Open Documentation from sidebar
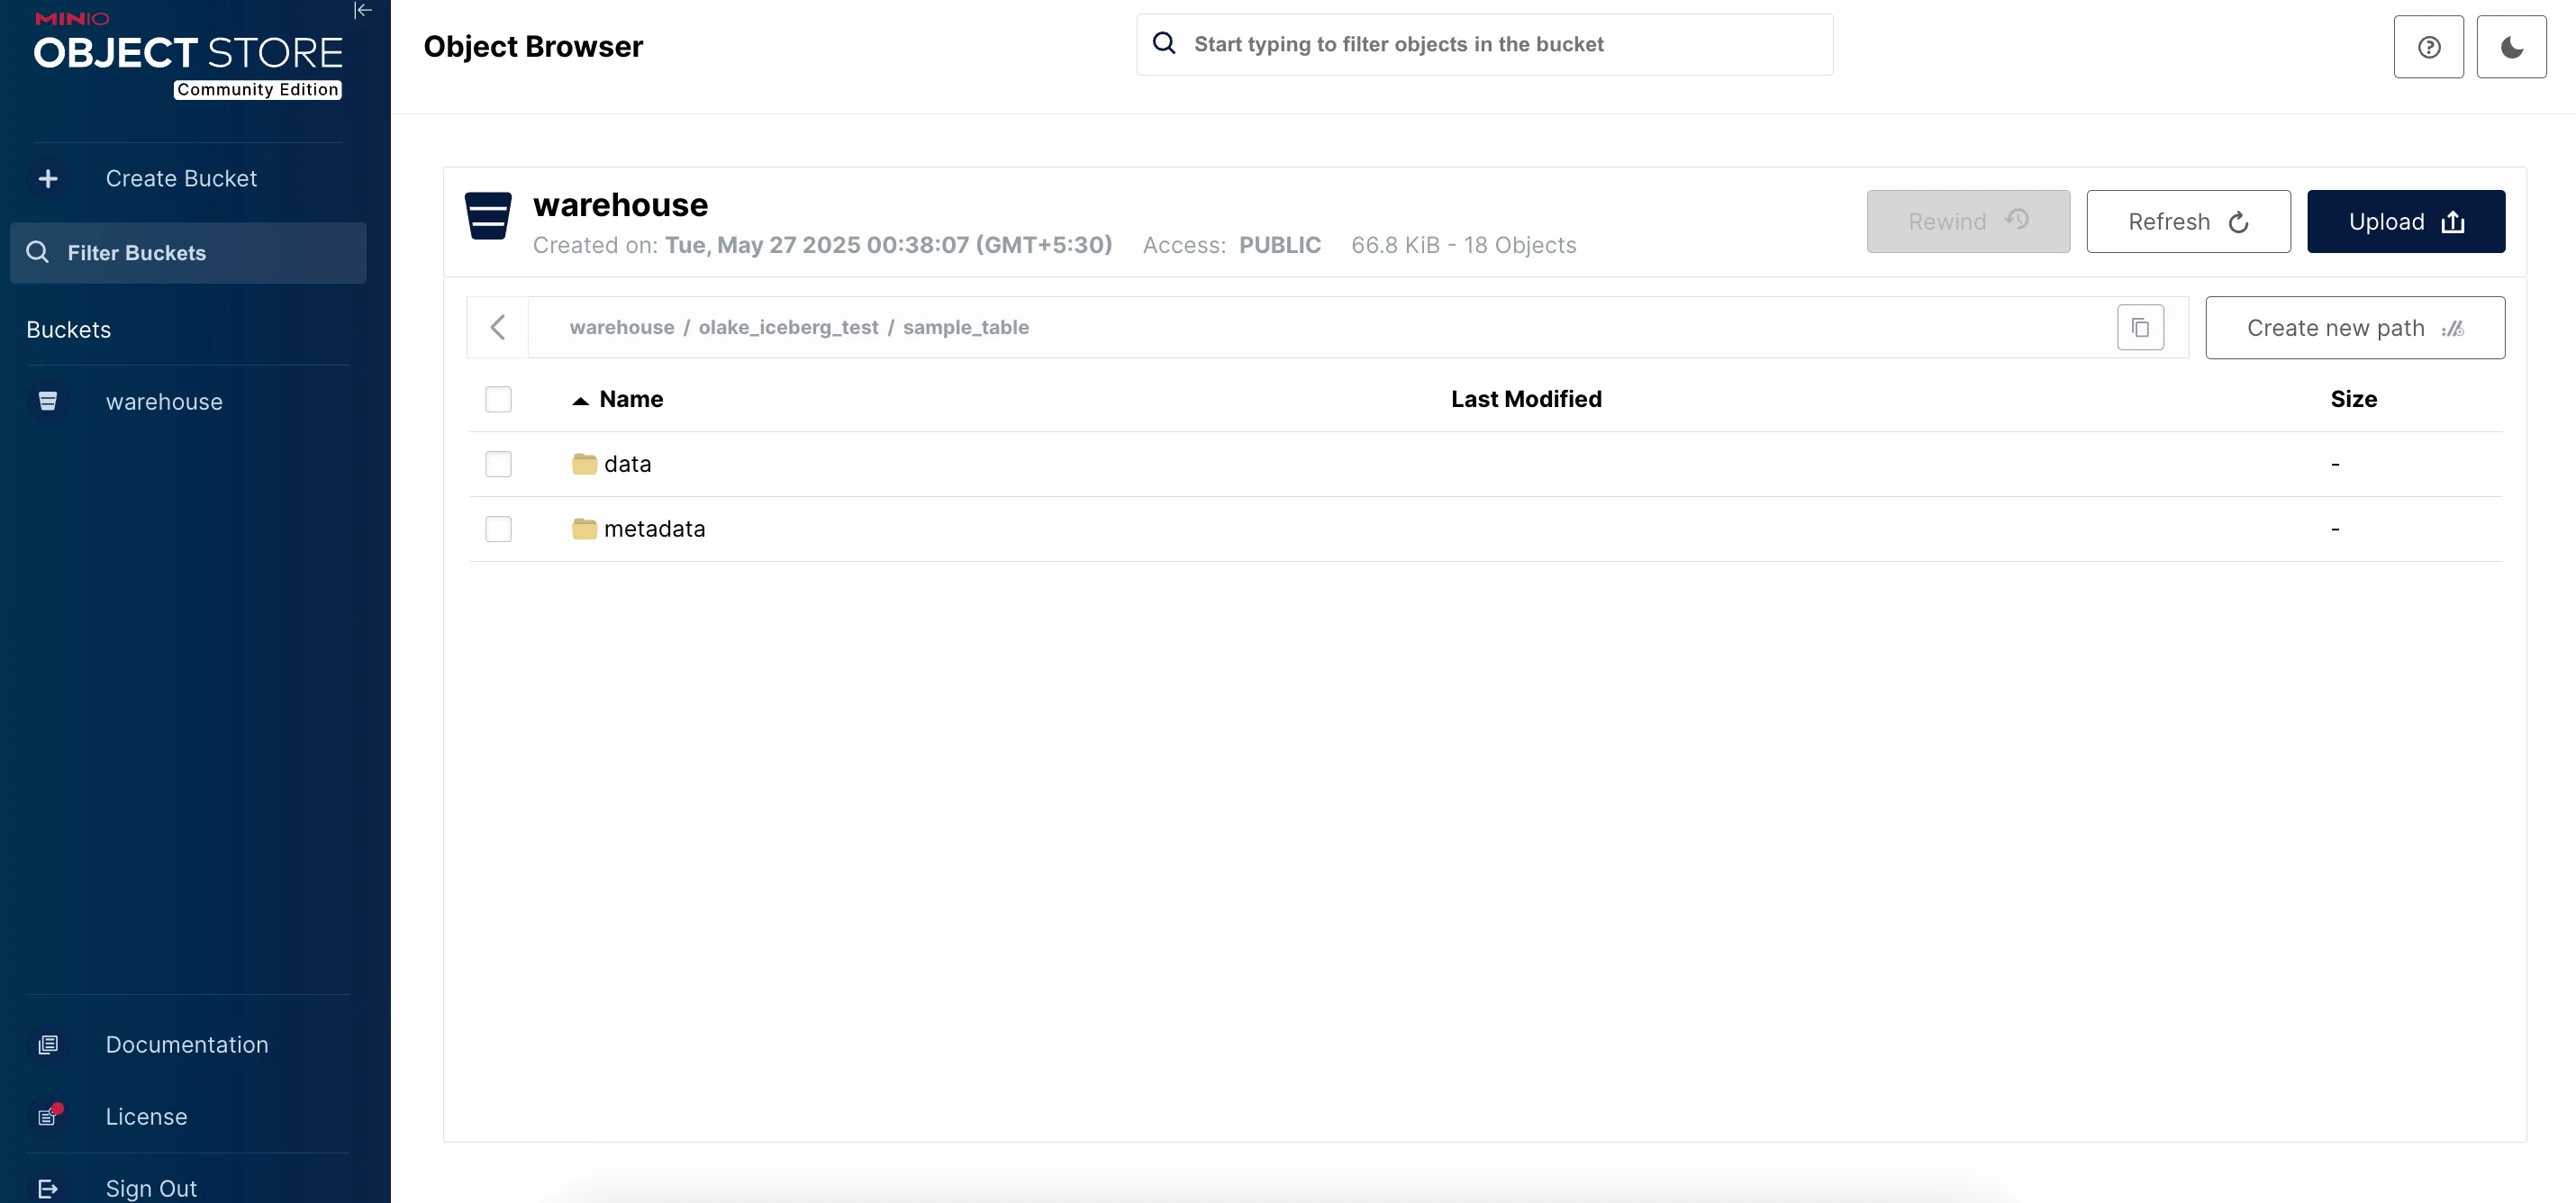Viewport: 2576px width, 1203px height. (x=187, y=1045)
